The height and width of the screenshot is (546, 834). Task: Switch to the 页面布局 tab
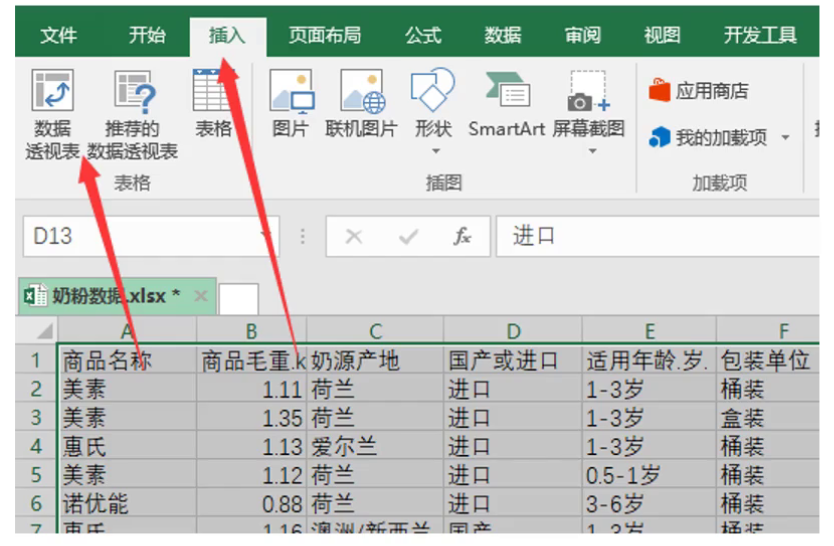click(x=324, y=36)
